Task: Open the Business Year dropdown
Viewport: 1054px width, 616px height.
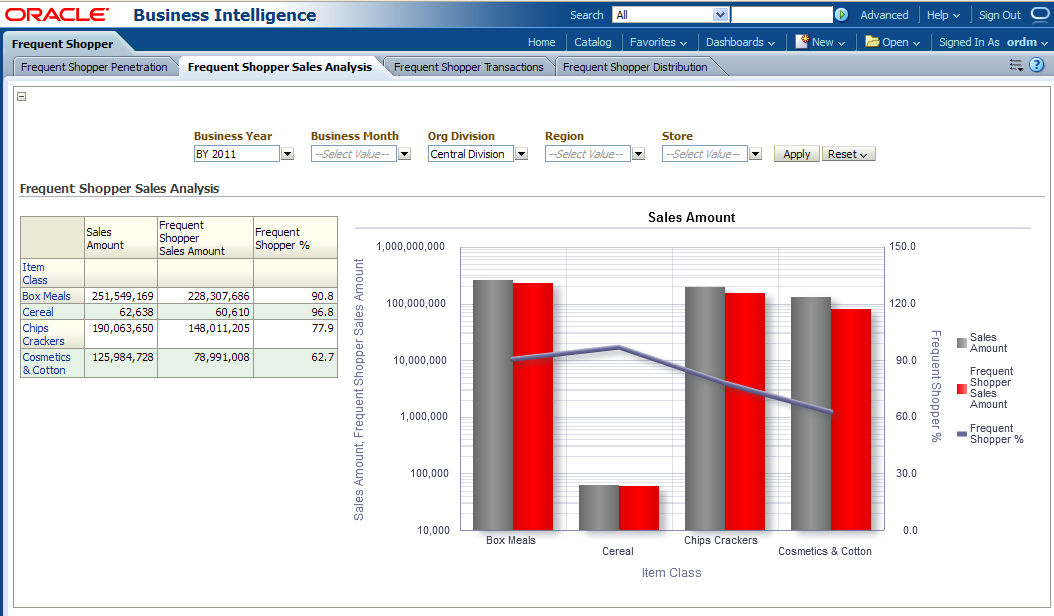Action: (x=287, y=154)
